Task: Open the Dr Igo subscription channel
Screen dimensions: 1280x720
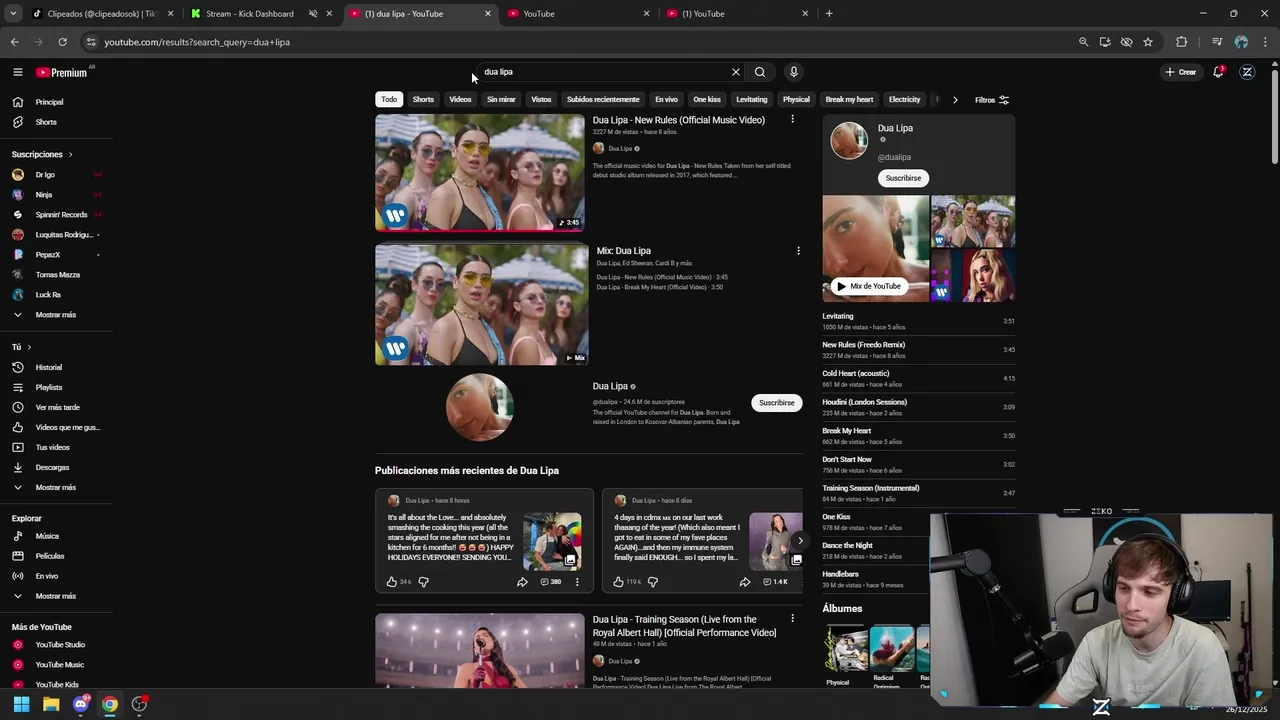Action: point(55,175)
